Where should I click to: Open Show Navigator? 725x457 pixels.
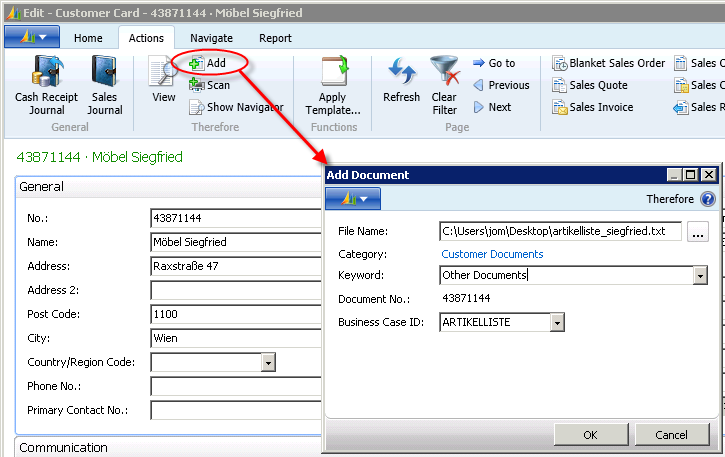click(x=232, y=107)
